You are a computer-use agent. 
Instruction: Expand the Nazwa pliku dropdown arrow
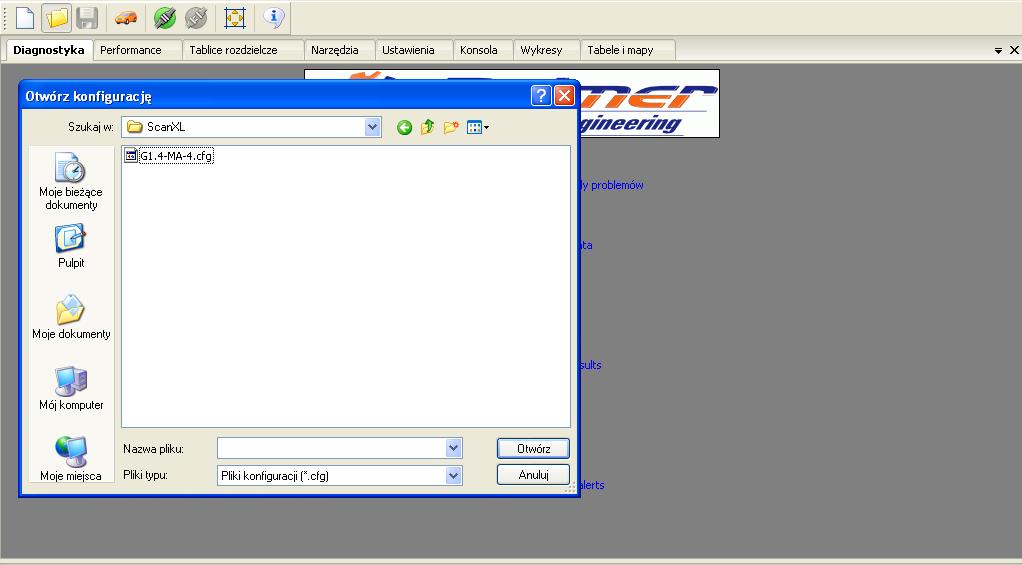454,448
